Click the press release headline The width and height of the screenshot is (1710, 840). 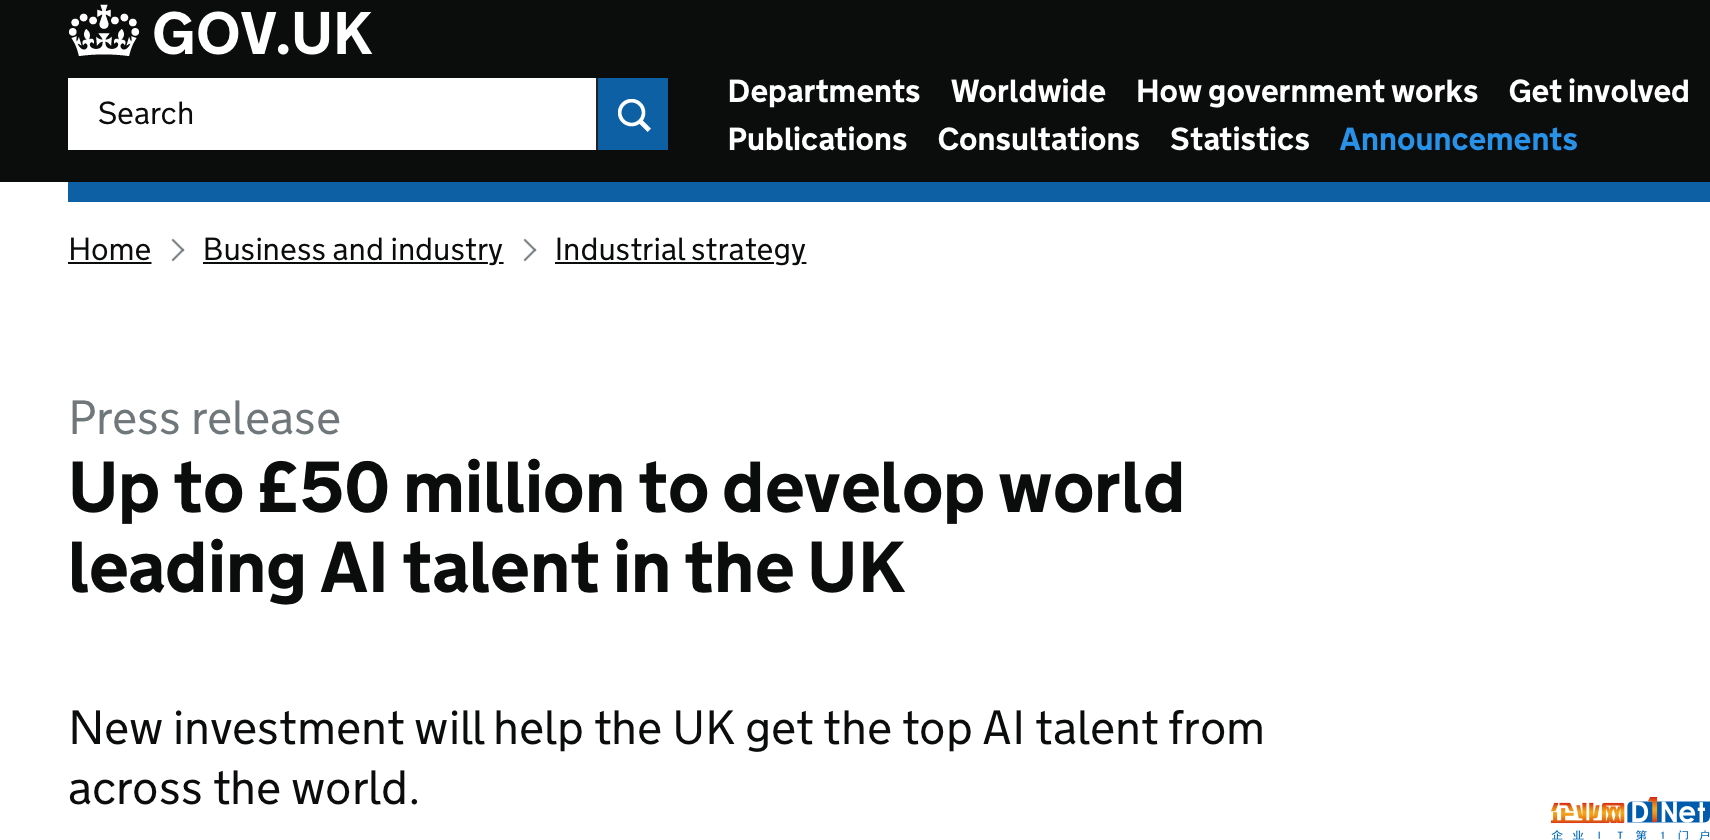point(626,528)
